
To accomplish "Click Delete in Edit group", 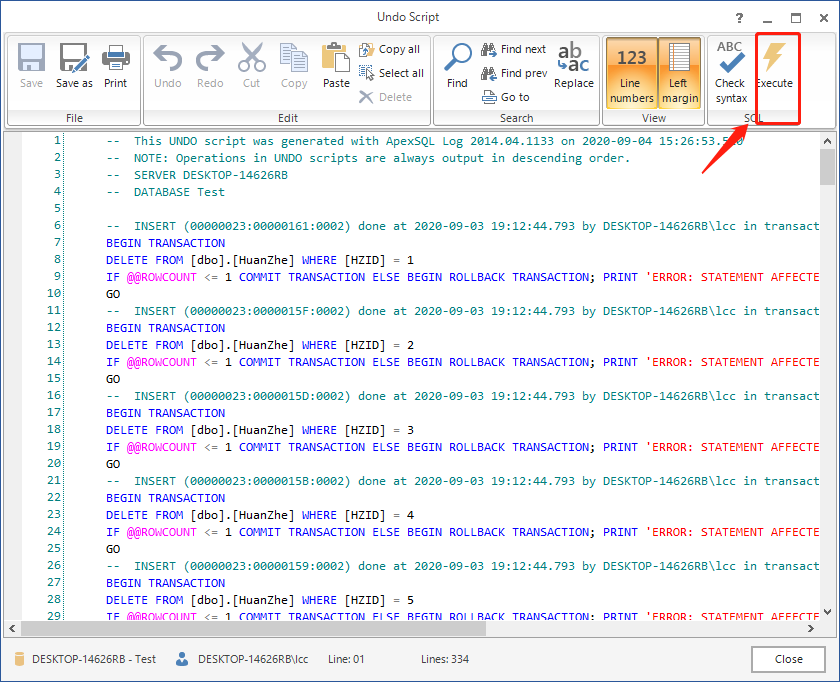I will pyautogui.click(x=385, y=97).
